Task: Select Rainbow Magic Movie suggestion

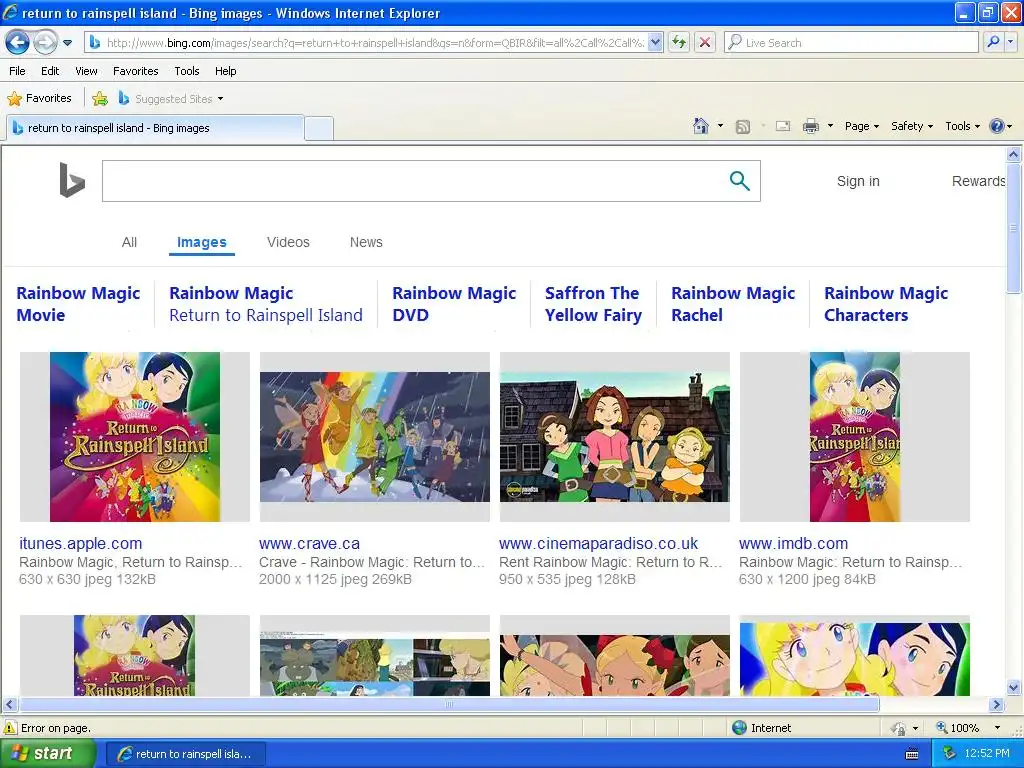Action: (78, 304)
